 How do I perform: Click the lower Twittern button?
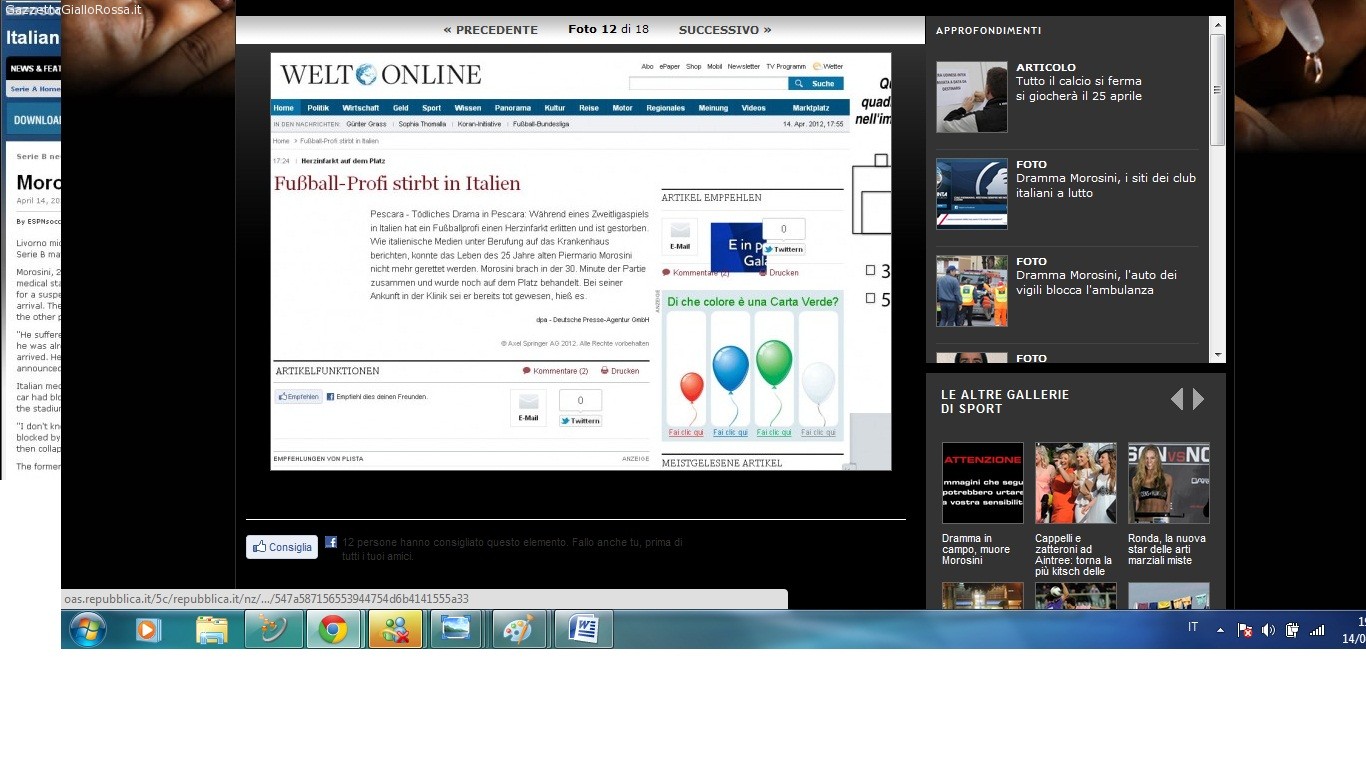(581, 421)
